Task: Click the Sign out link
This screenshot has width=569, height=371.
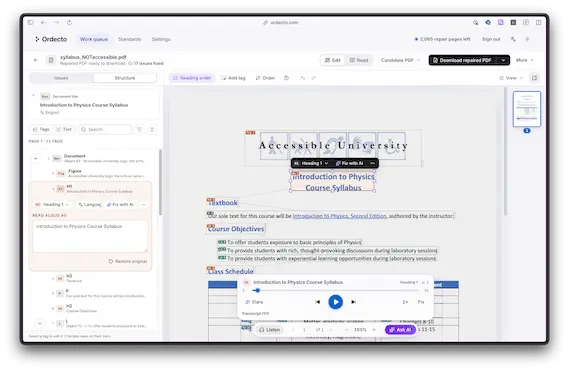Action: 491,39
